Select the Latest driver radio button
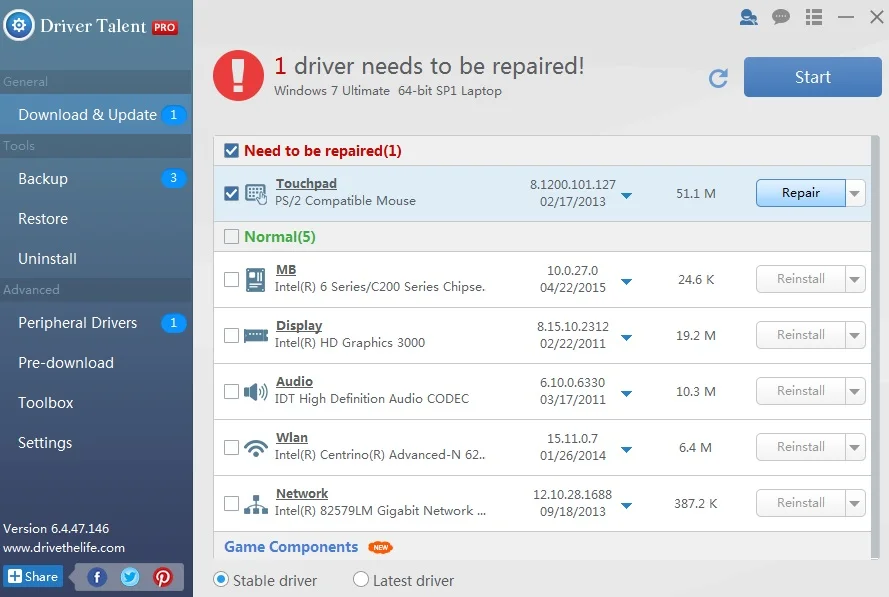The height and width of the screenshot is (597, 889). 361,579
